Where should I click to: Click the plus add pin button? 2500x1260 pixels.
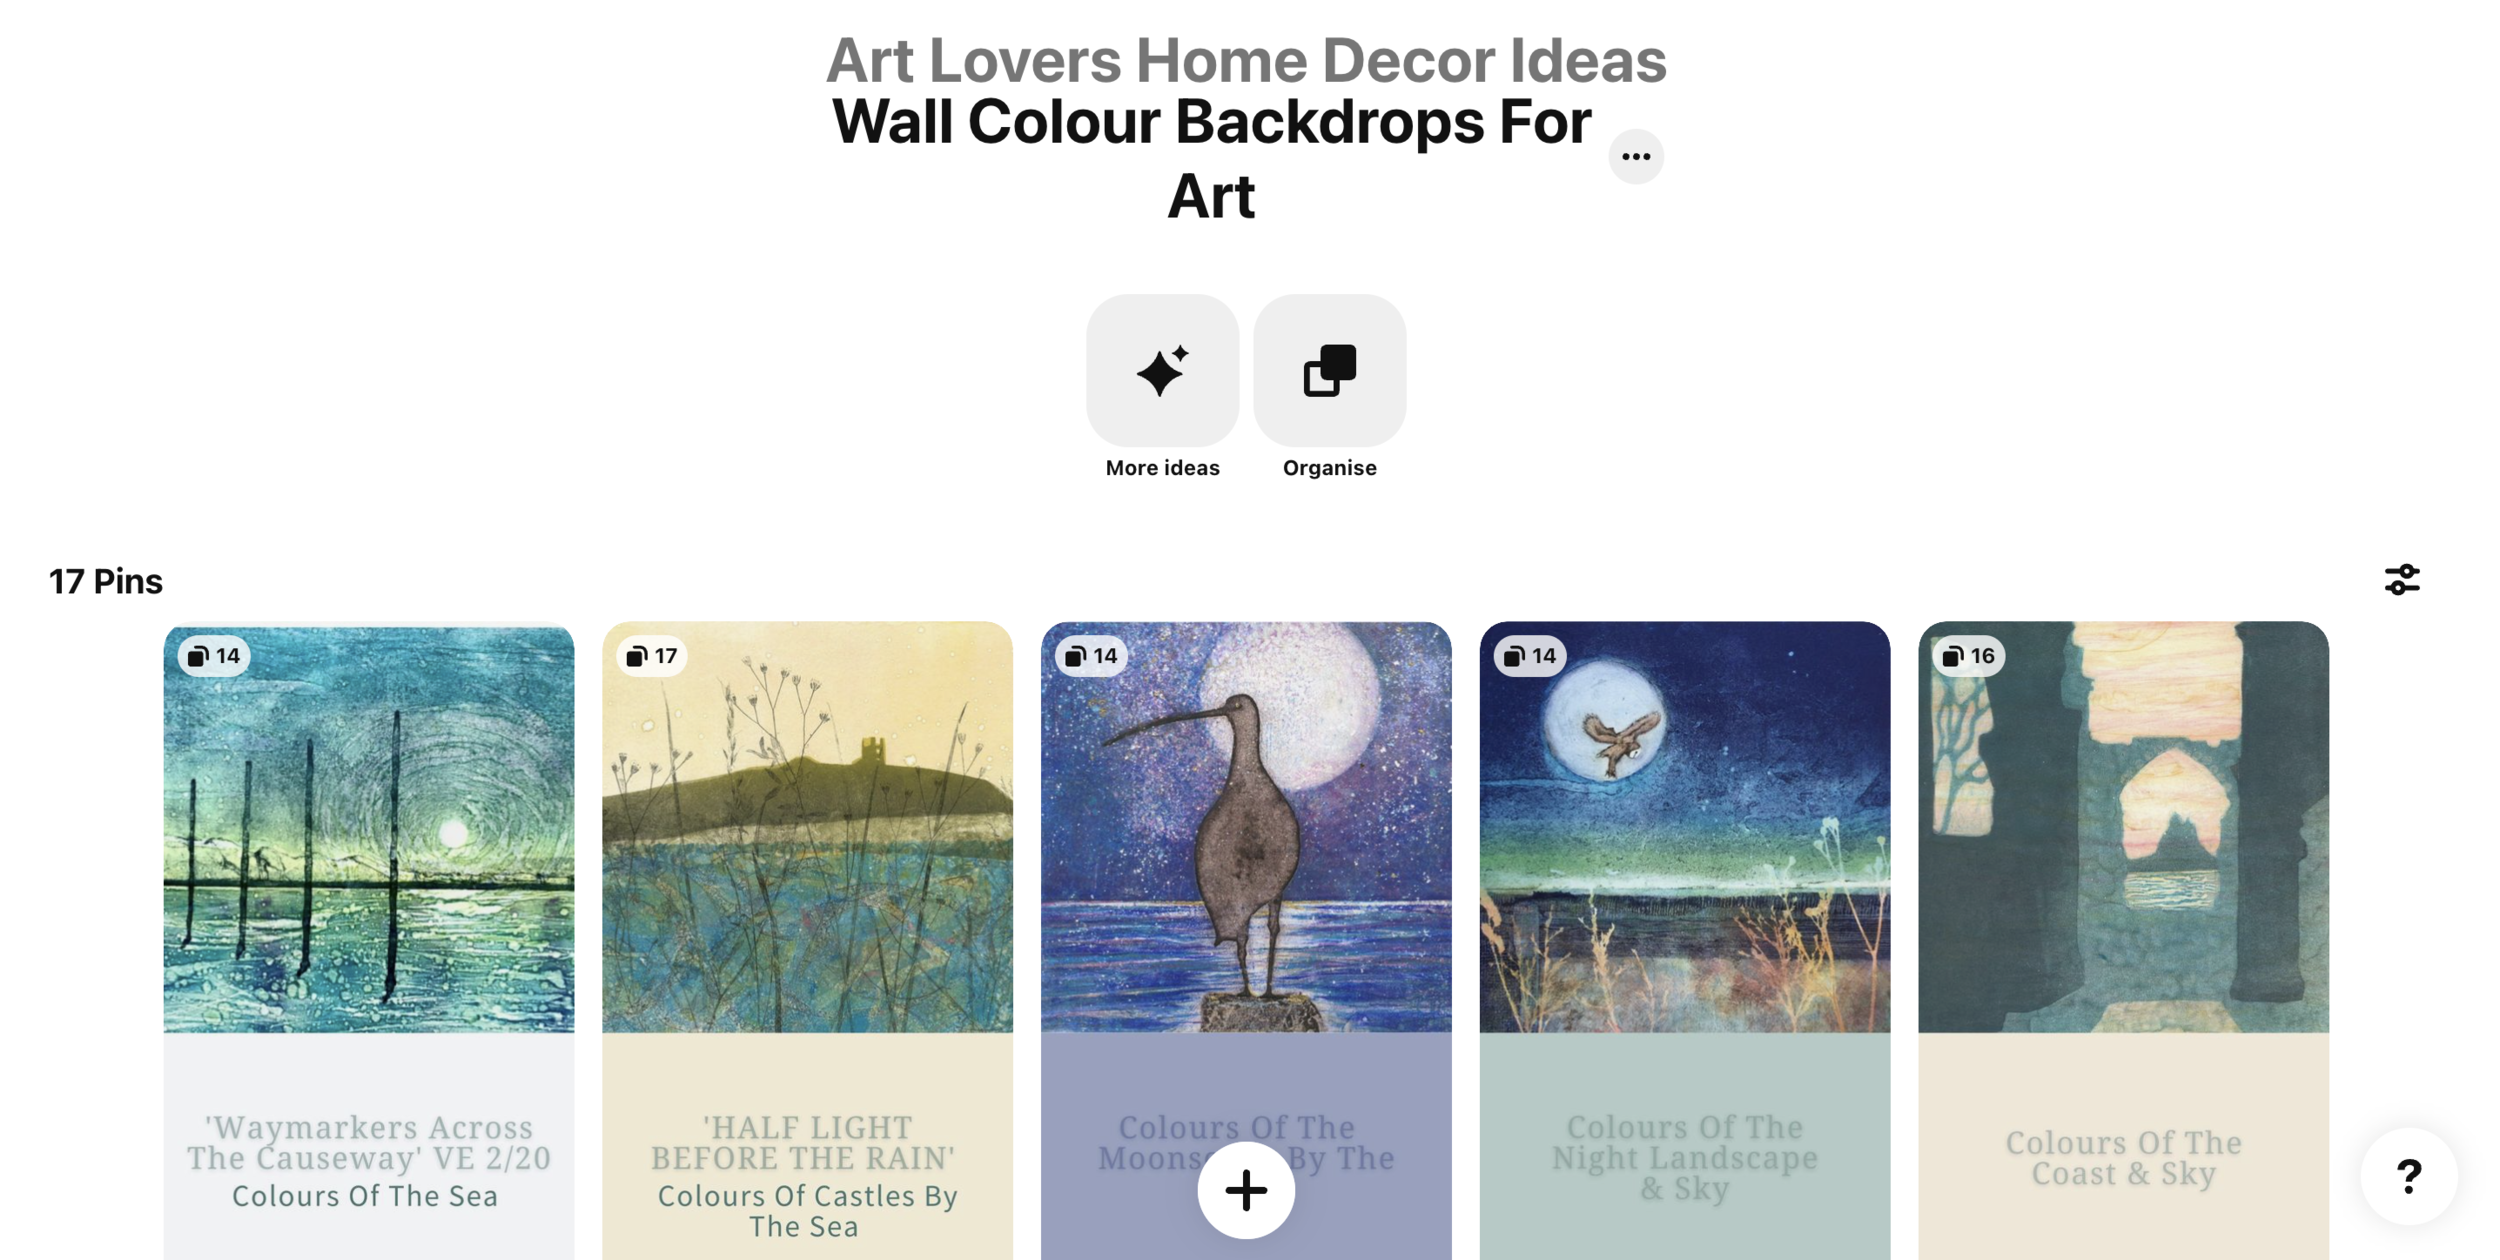(1246, 1190)
